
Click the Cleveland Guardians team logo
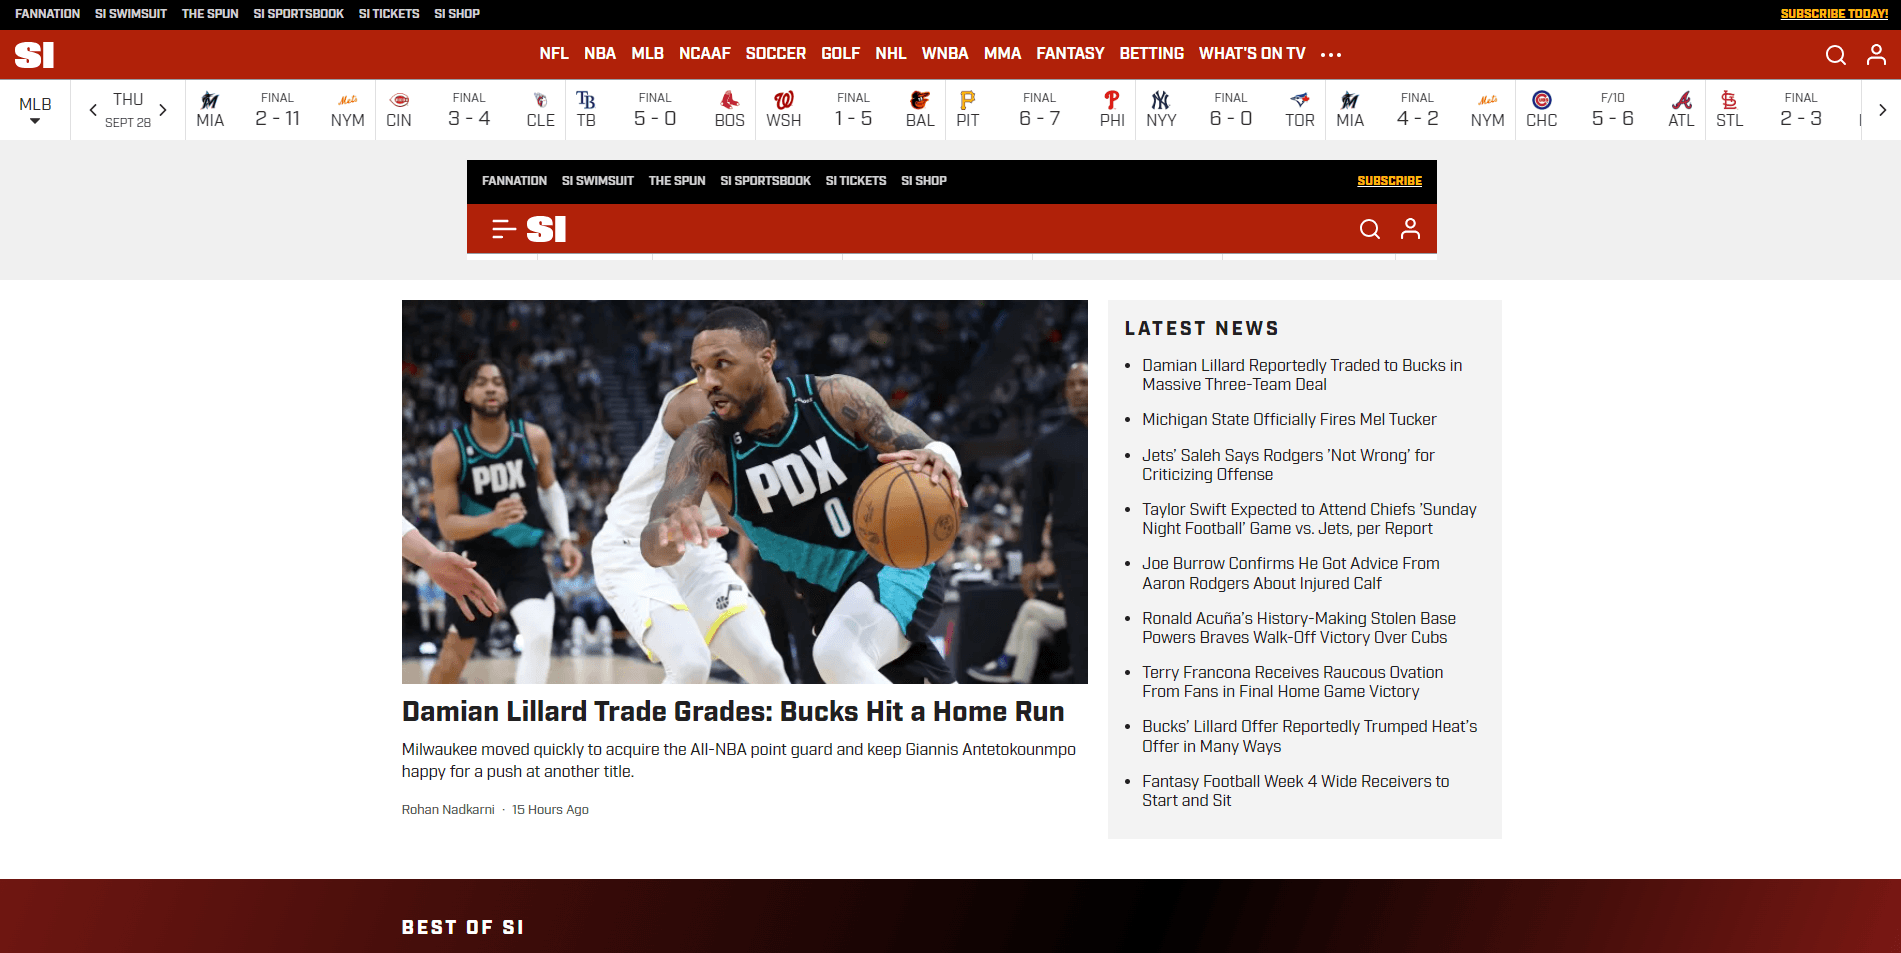click(540, 100)
